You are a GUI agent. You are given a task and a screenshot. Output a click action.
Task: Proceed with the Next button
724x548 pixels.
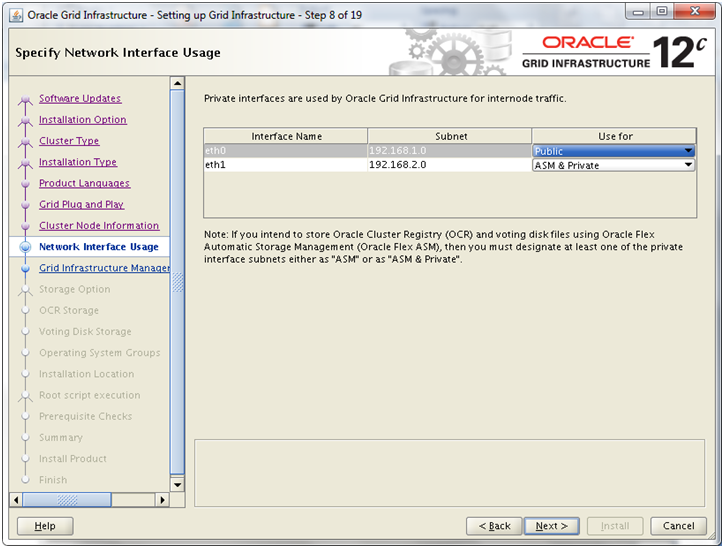pos(552,526)
